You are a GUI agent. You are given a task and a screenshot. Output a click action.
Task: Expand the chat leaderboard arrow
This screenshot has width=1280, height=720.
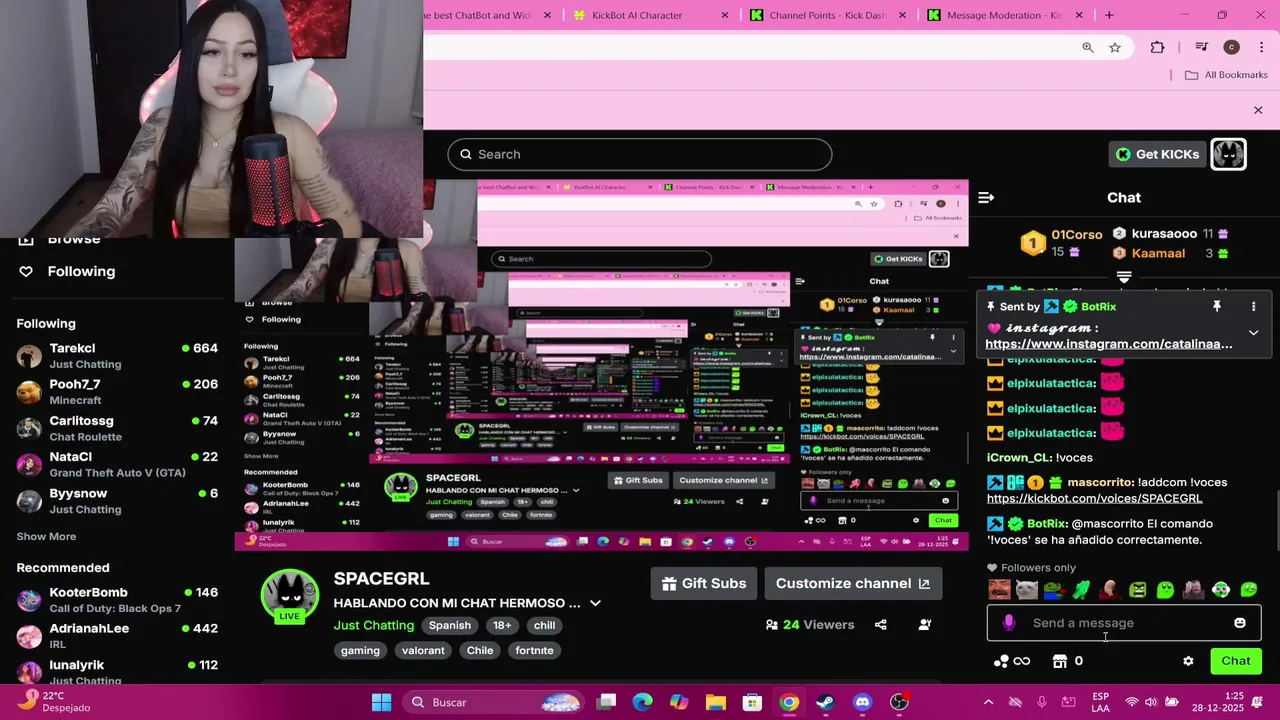(1124, 277)
